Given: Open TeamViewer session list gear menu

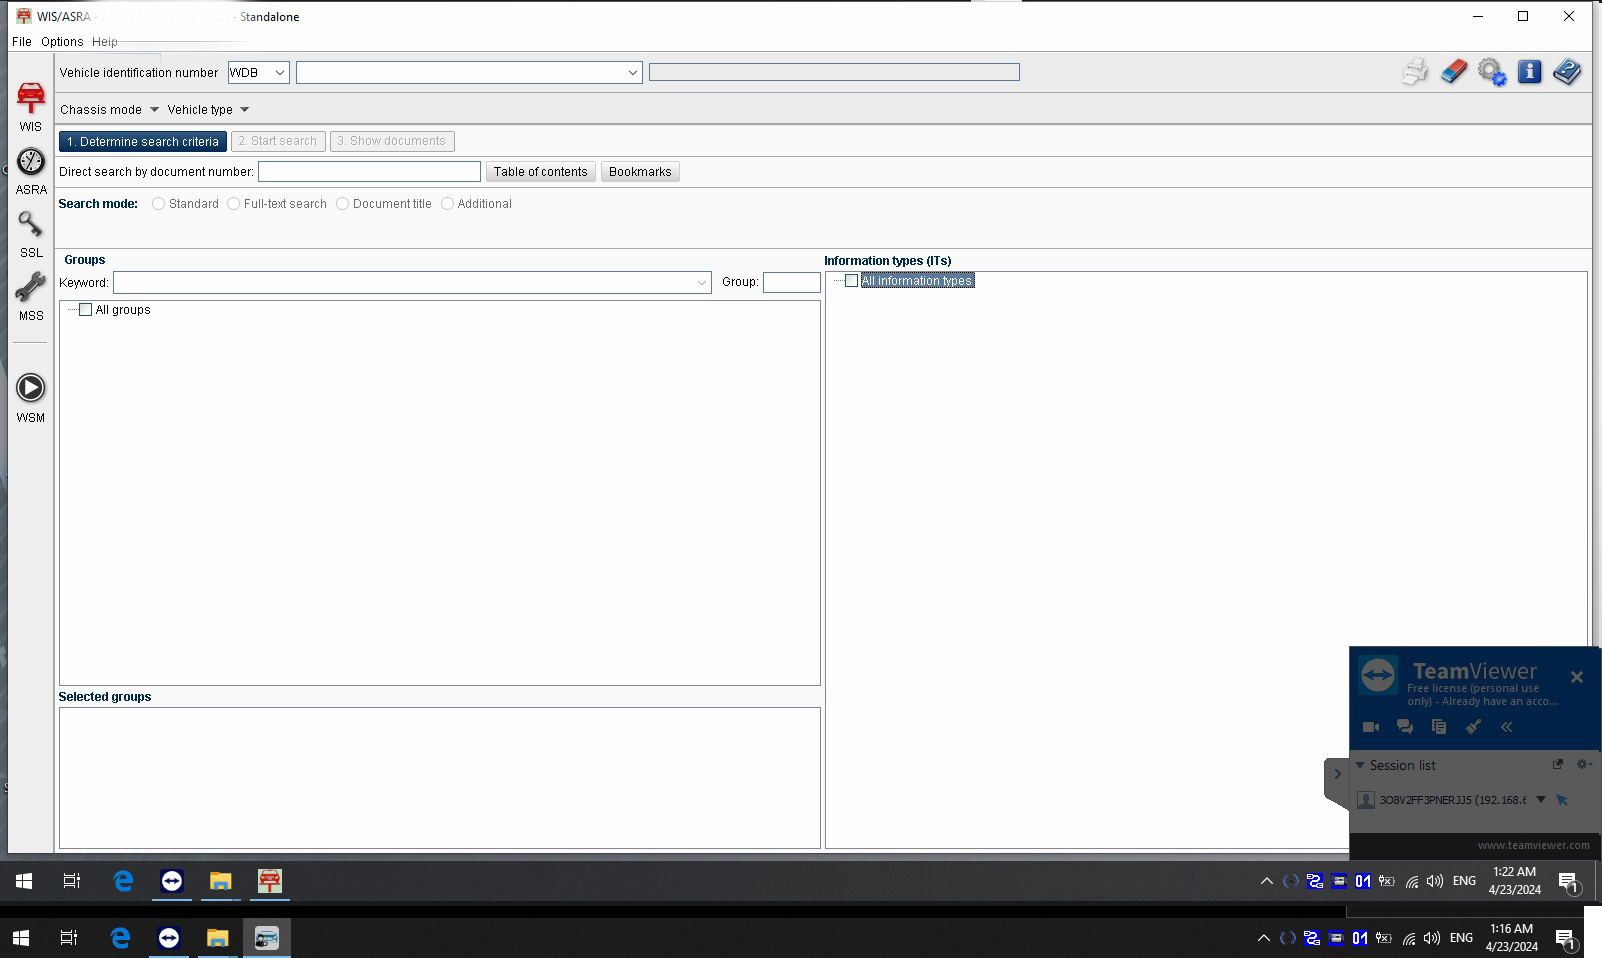Looking at the screenshot, I should coord(1584,764).
